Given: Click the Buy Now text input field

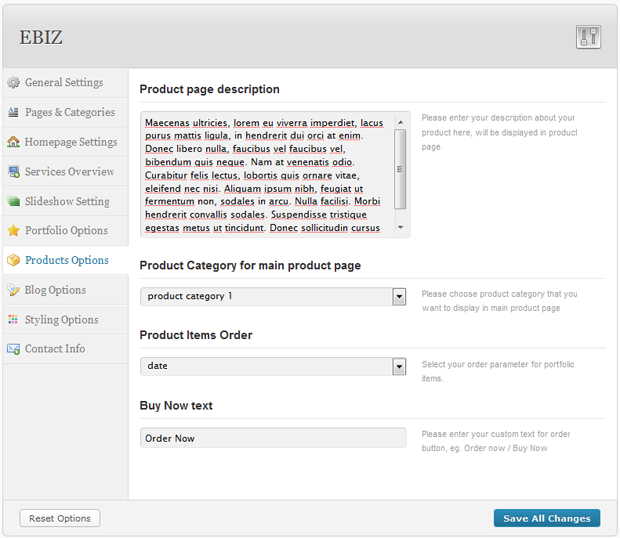Looking at the screenshot, I should (x=273, y=438).
